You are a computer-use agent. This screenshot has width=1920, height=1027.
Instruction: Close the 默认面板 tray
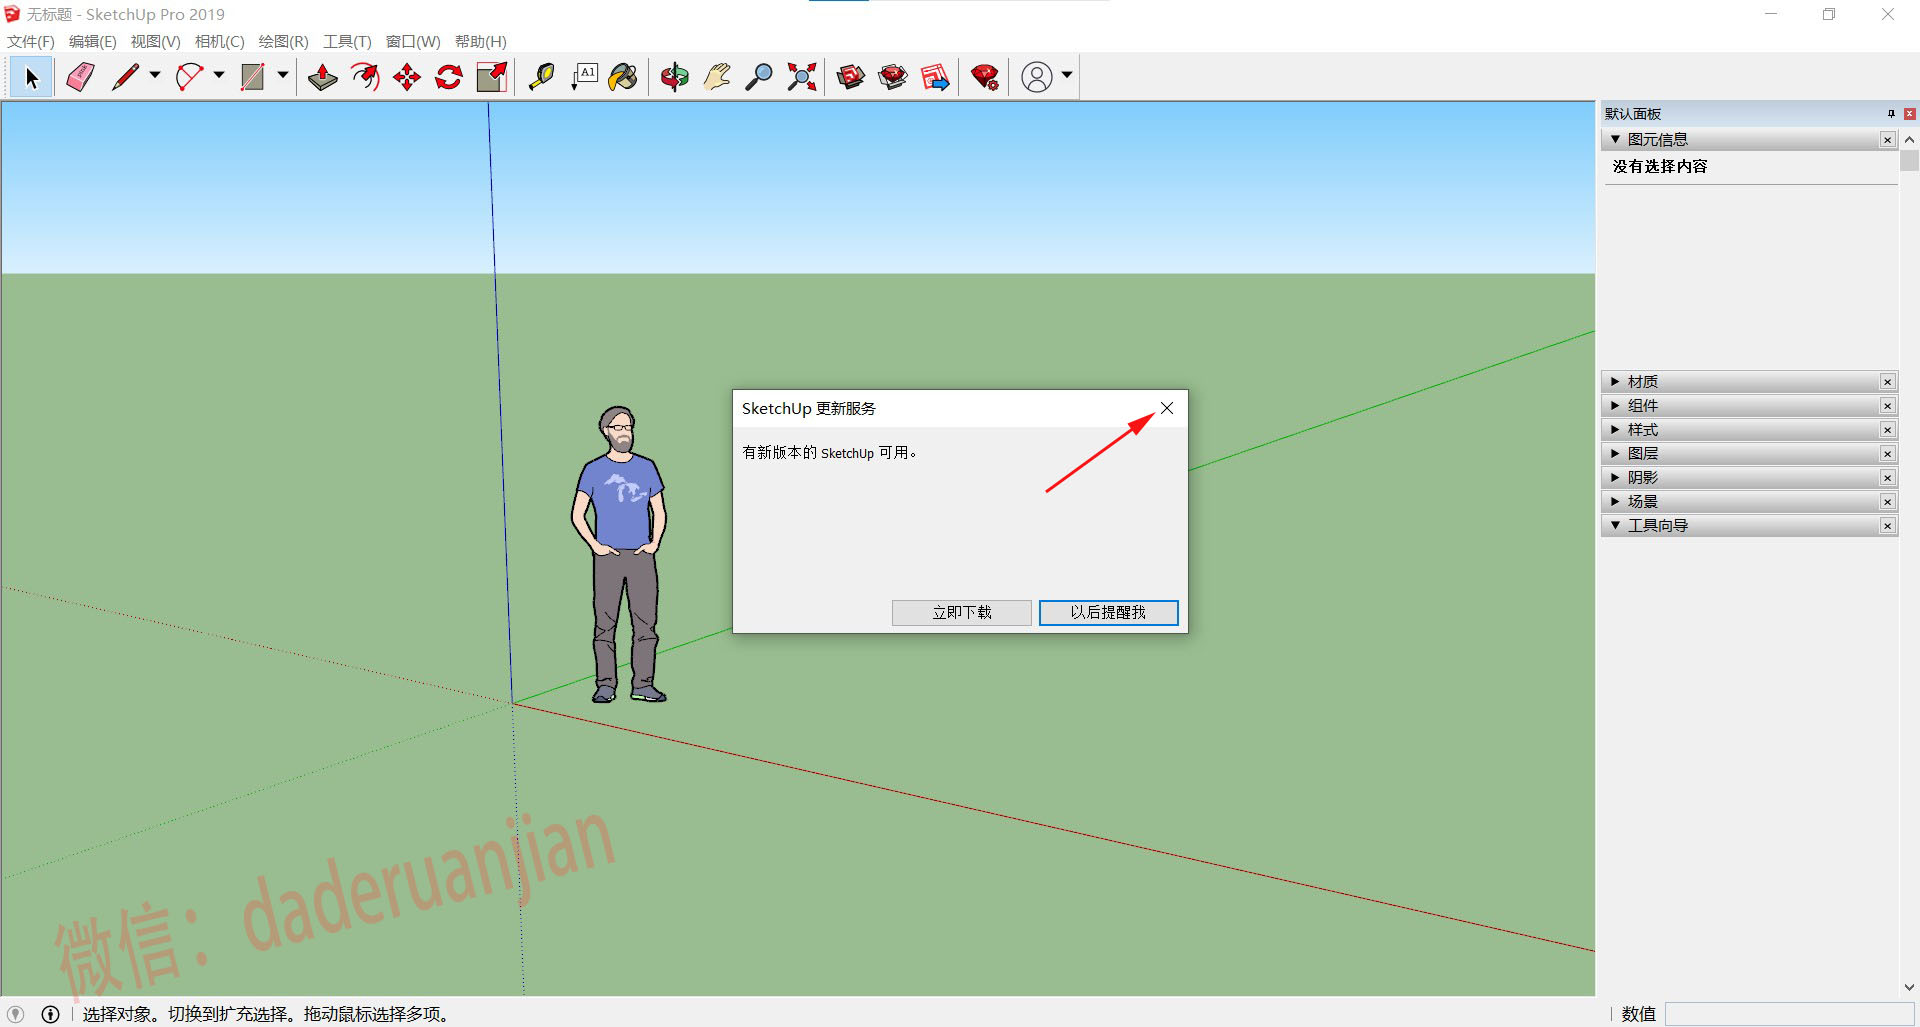(1909, 114)
